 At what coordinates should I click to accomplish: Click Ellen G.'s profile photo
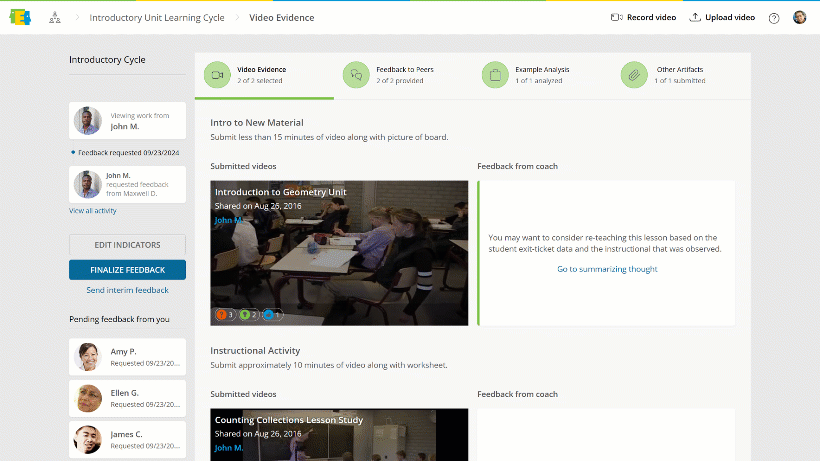88,398
